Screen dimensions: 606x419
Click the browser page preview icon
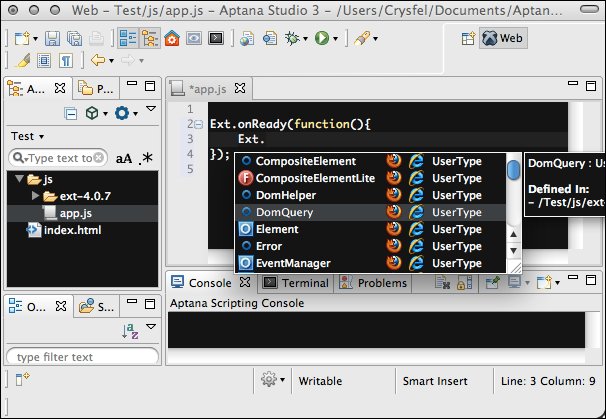tap(270, 38)
